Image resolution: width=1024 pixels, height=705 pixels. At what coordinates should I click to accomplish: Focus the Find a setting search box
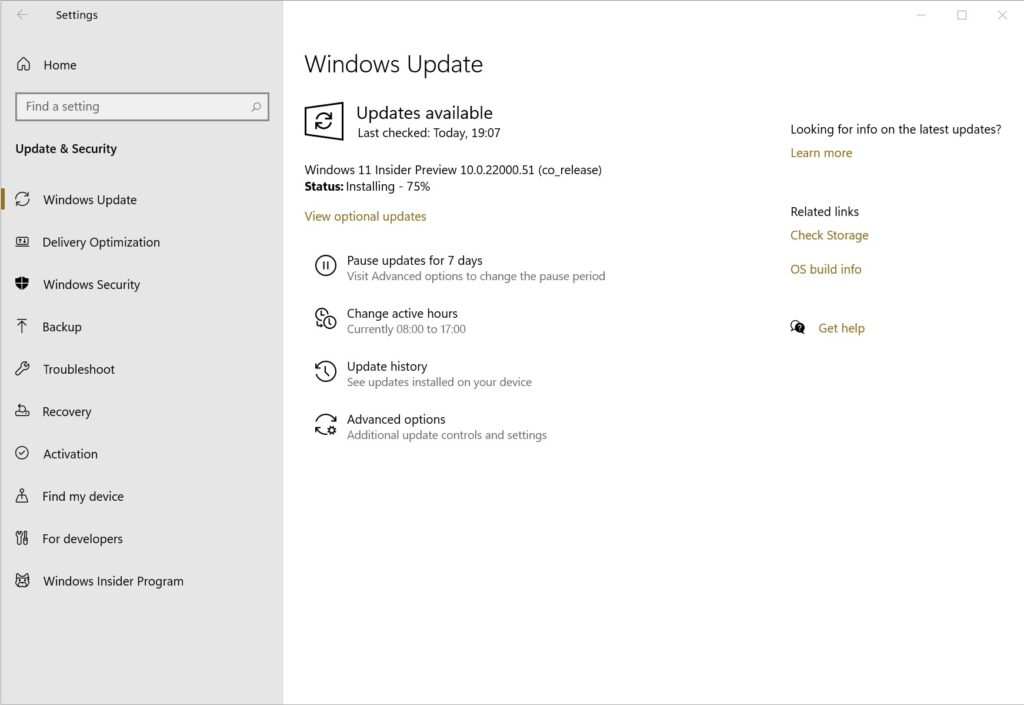[x=130, y=107]
